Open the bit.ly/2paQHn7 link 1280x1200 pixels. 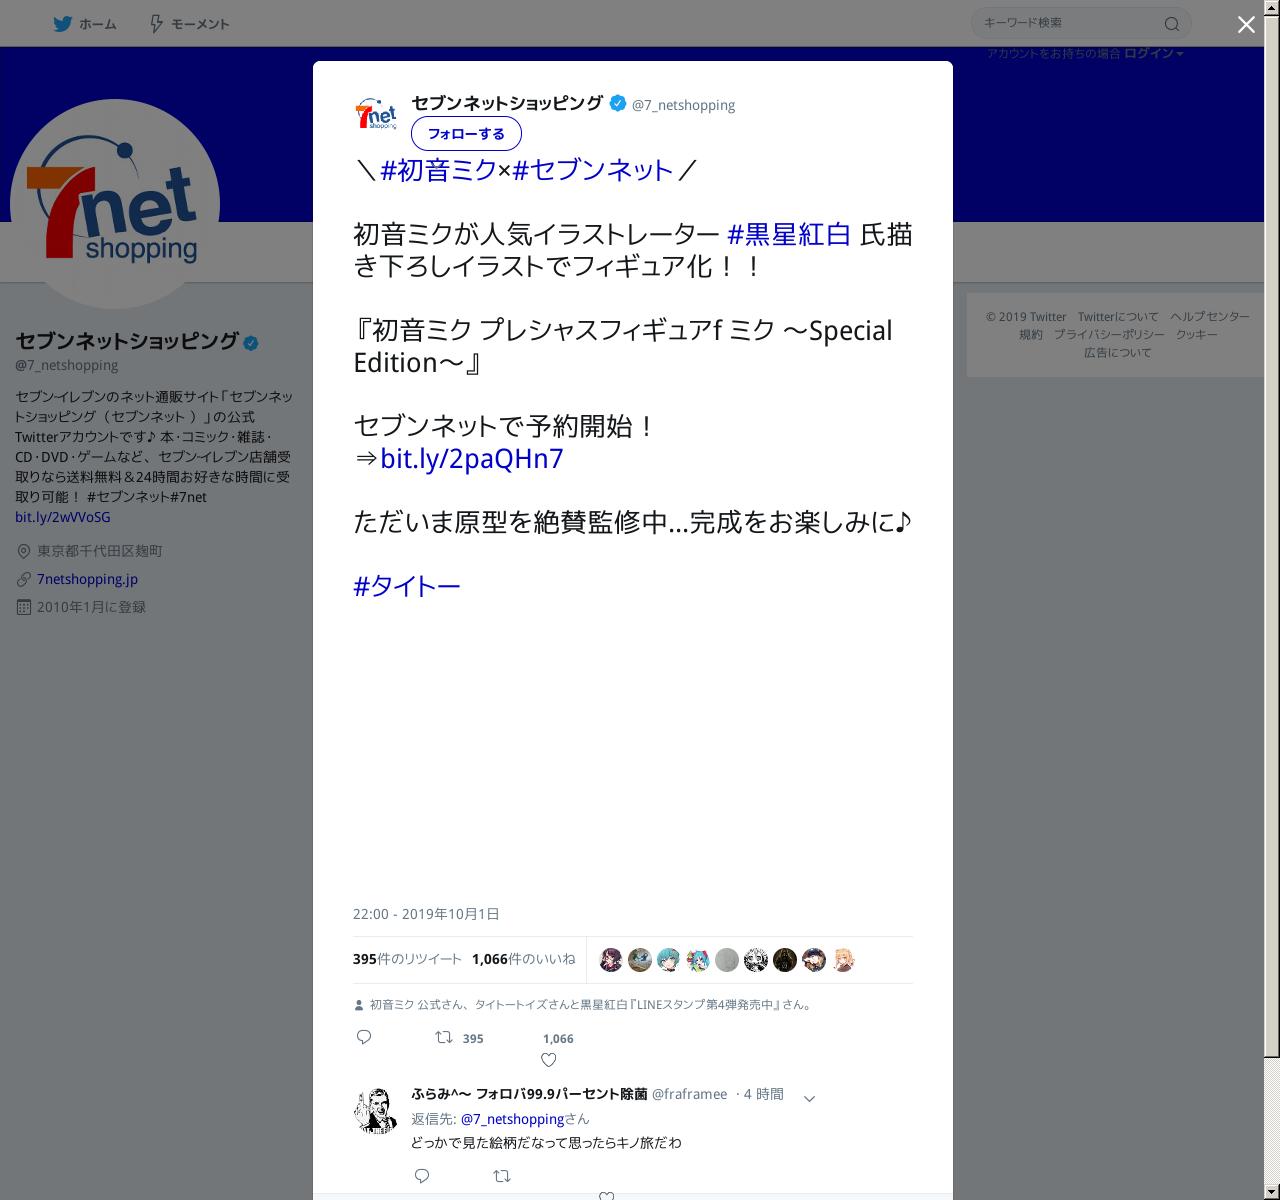click(x=472, y=458)
